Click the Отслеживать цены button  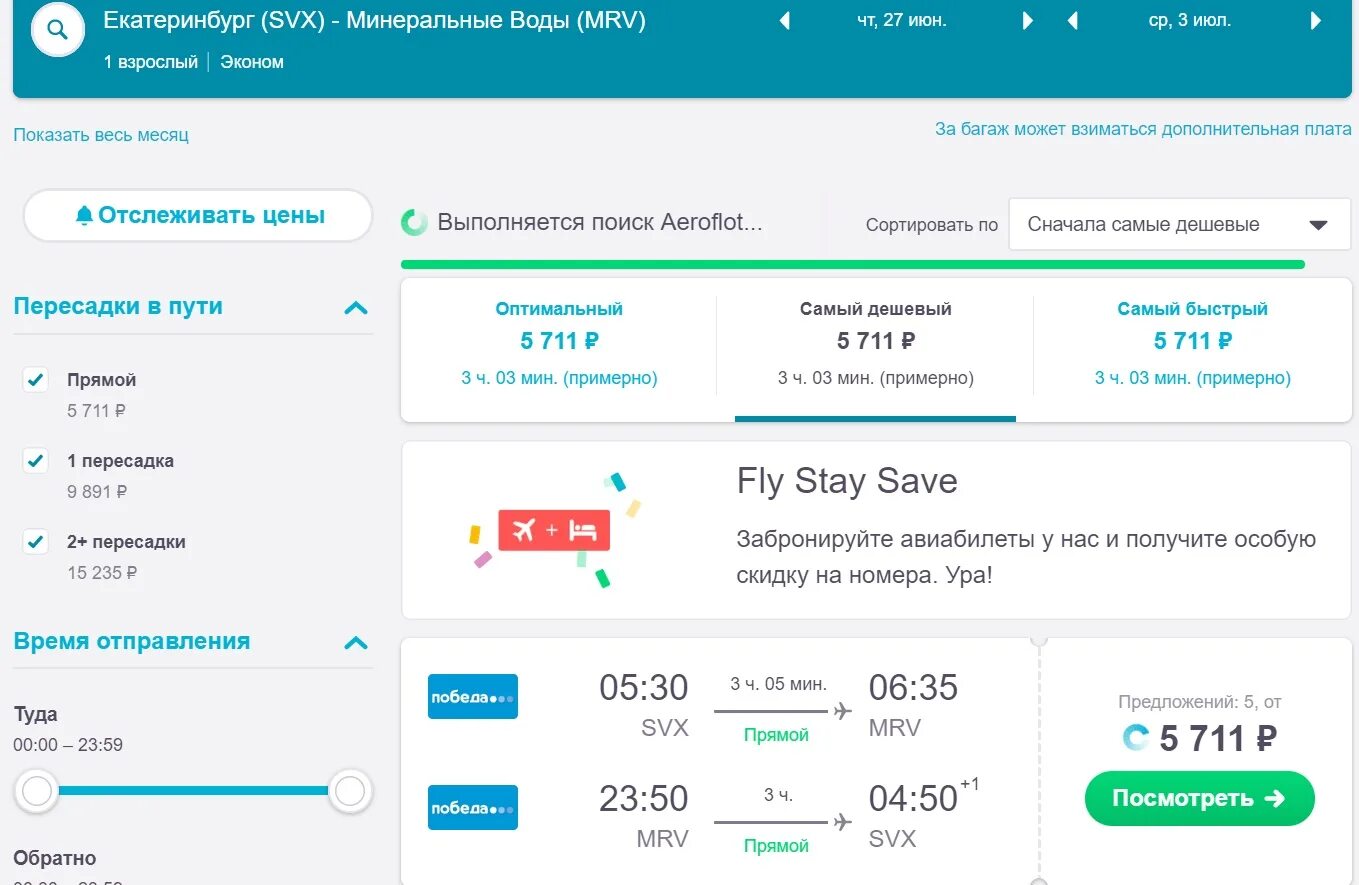point(198,215)
